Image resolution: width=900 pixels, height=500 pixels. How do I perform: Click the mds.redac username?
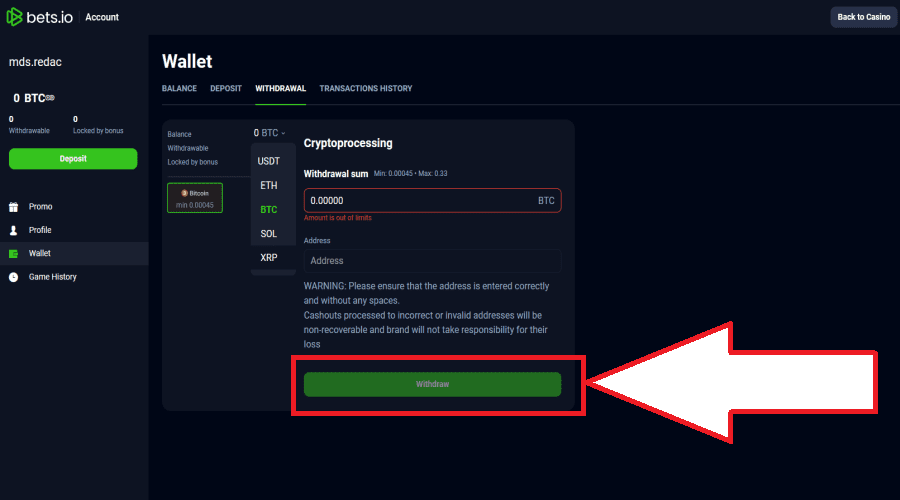pos(35,62)
